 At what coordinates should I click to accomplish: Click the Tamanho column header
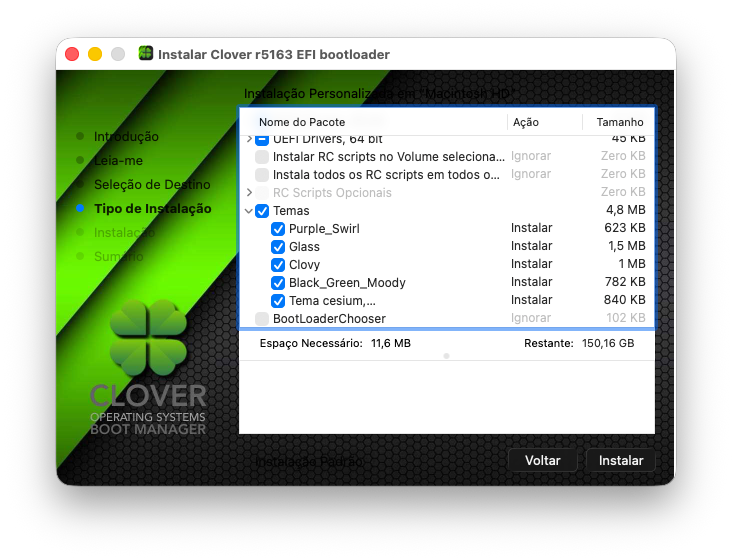(x=620, y=122)
